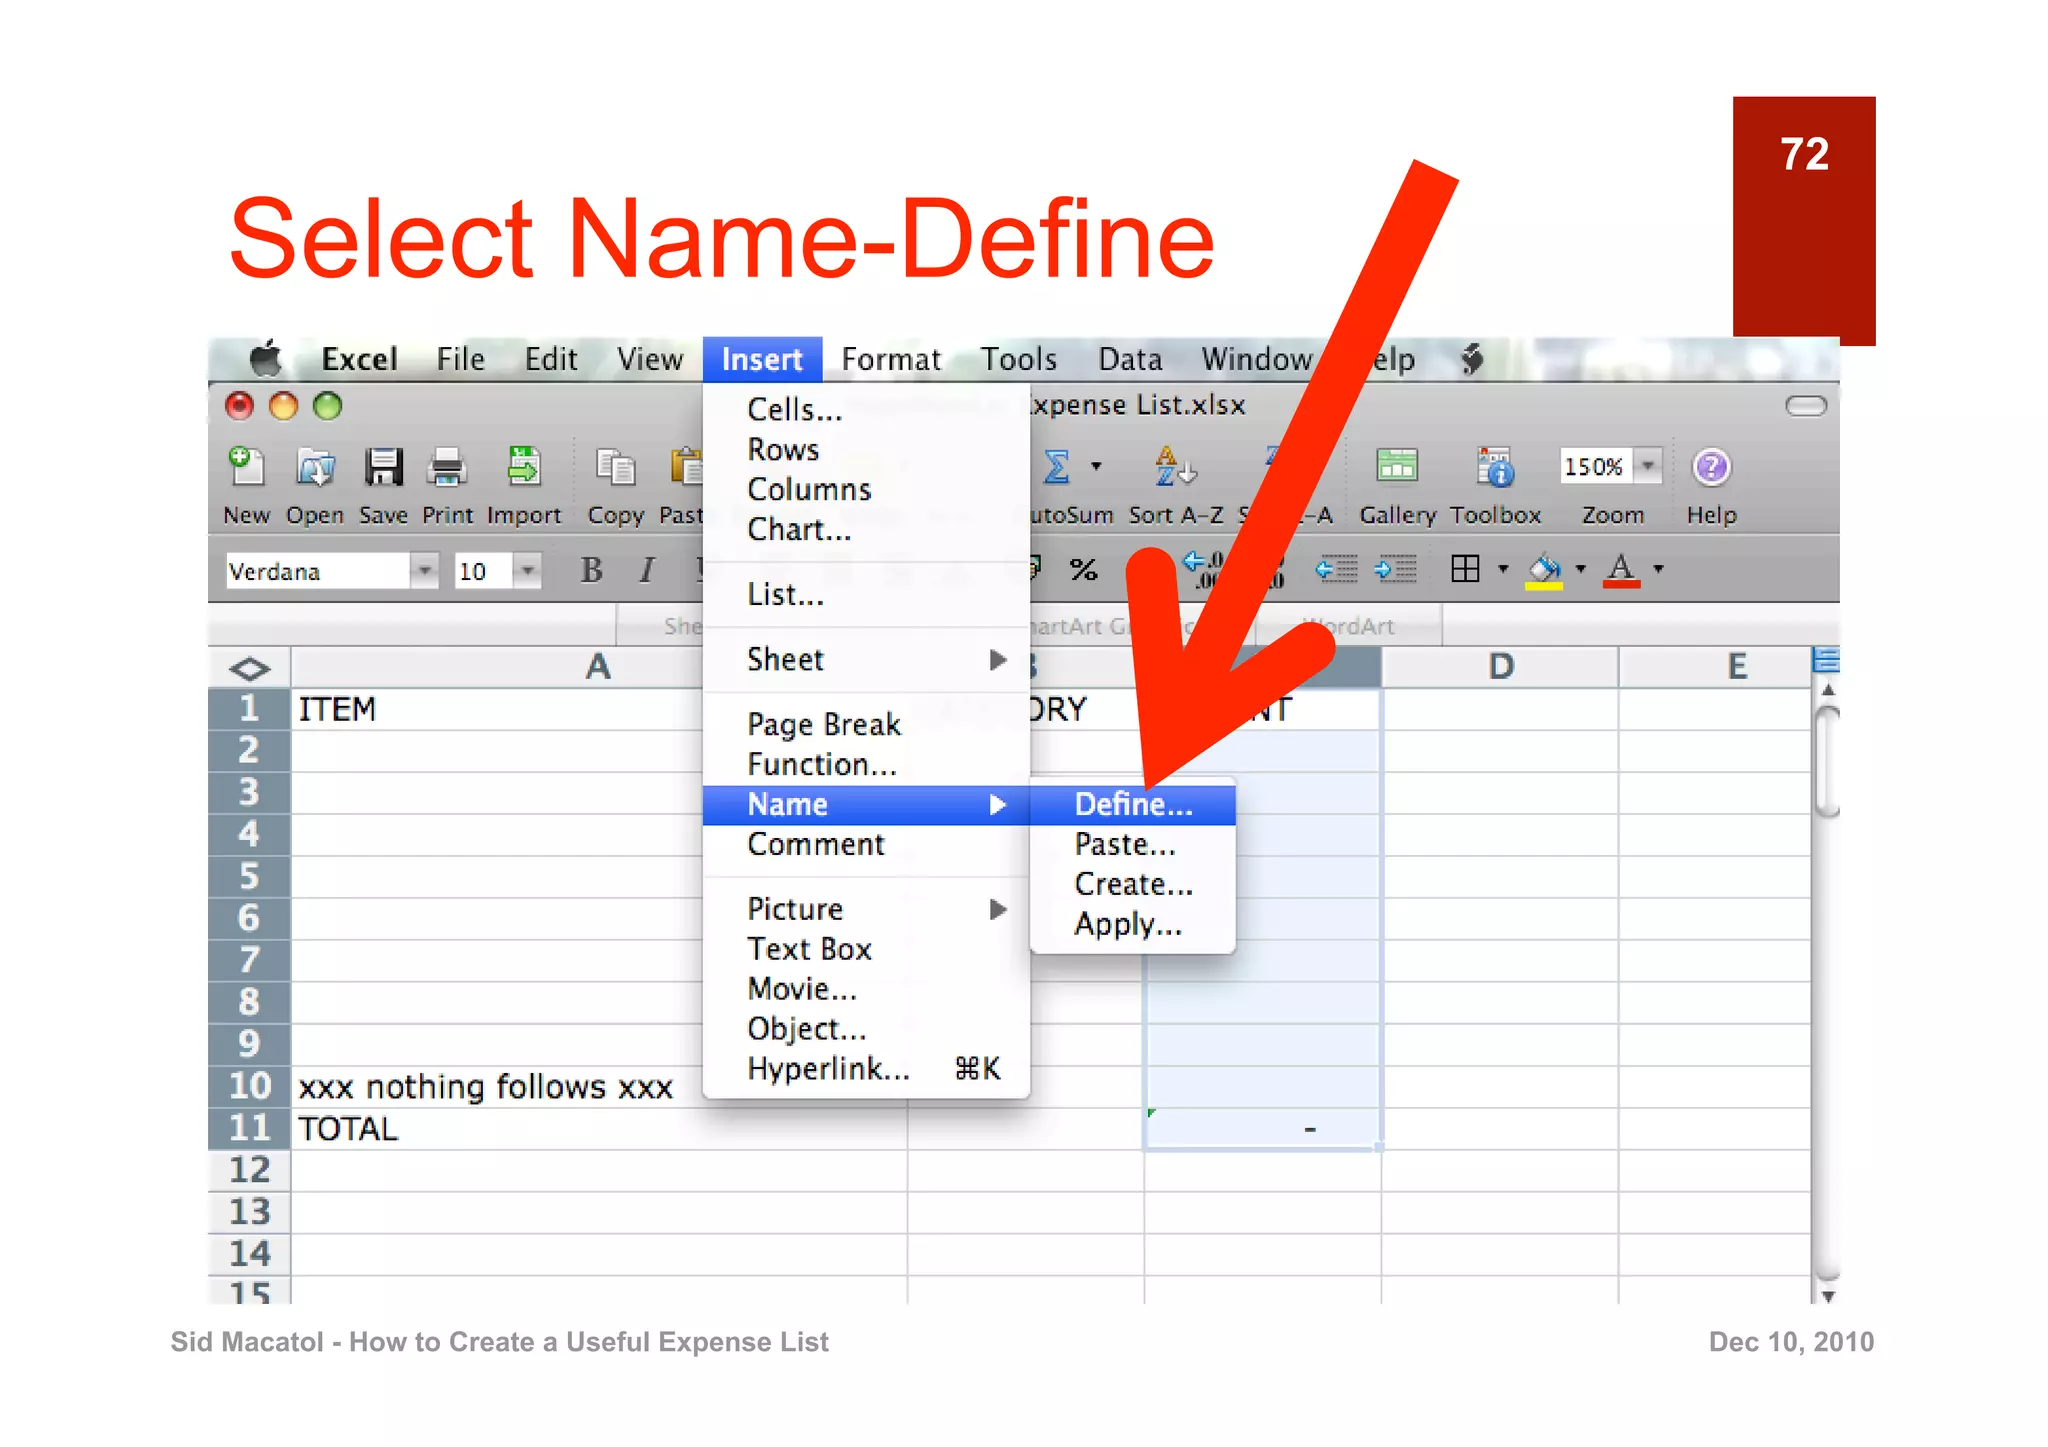Select Rows in Insert menu
The height and width of the screenshot is (1447, 2048).
[x=866, y=449]
